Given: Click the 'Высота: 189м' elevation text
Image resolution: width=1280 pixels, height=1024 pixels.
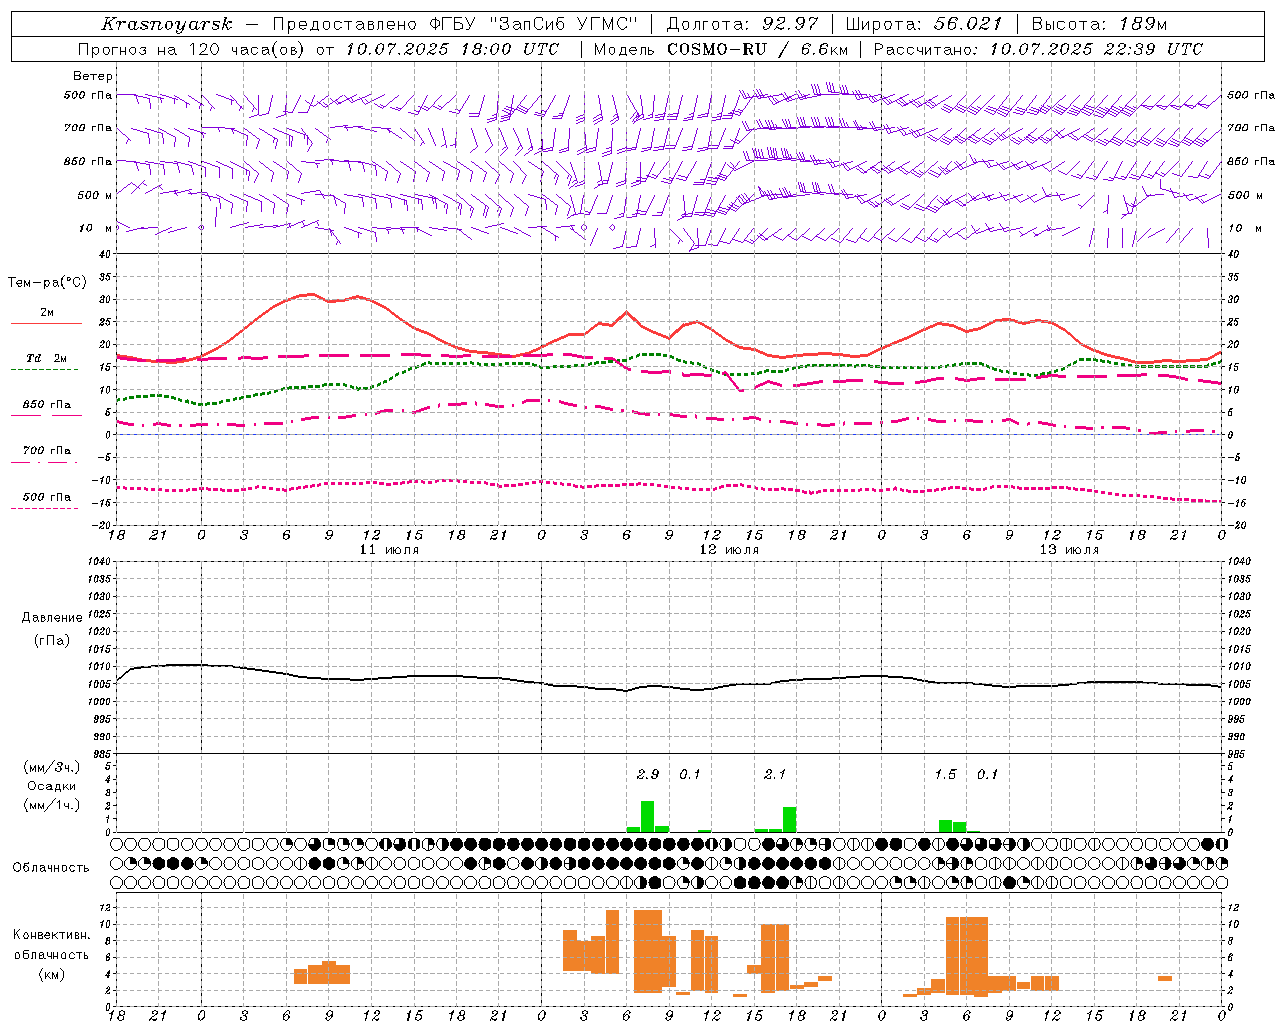Looking at the screenshot, I should (x=1099, y=24).
